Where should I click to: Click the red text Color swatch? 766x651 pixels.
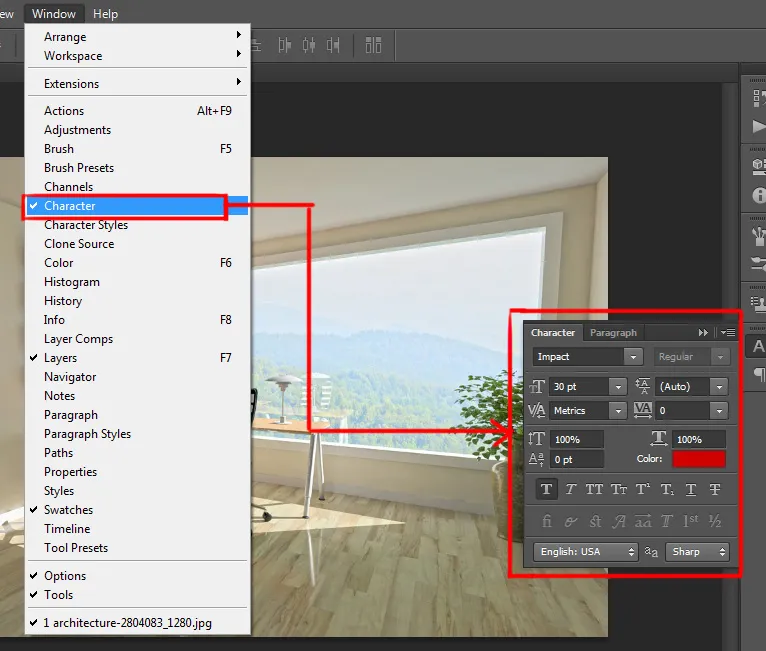[699, 459]
